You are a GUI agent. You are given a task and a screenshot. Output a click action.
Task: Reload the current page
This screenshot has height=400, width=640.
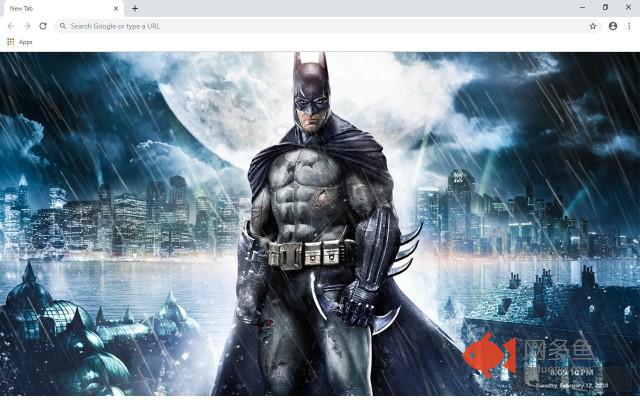pos(43,26)
